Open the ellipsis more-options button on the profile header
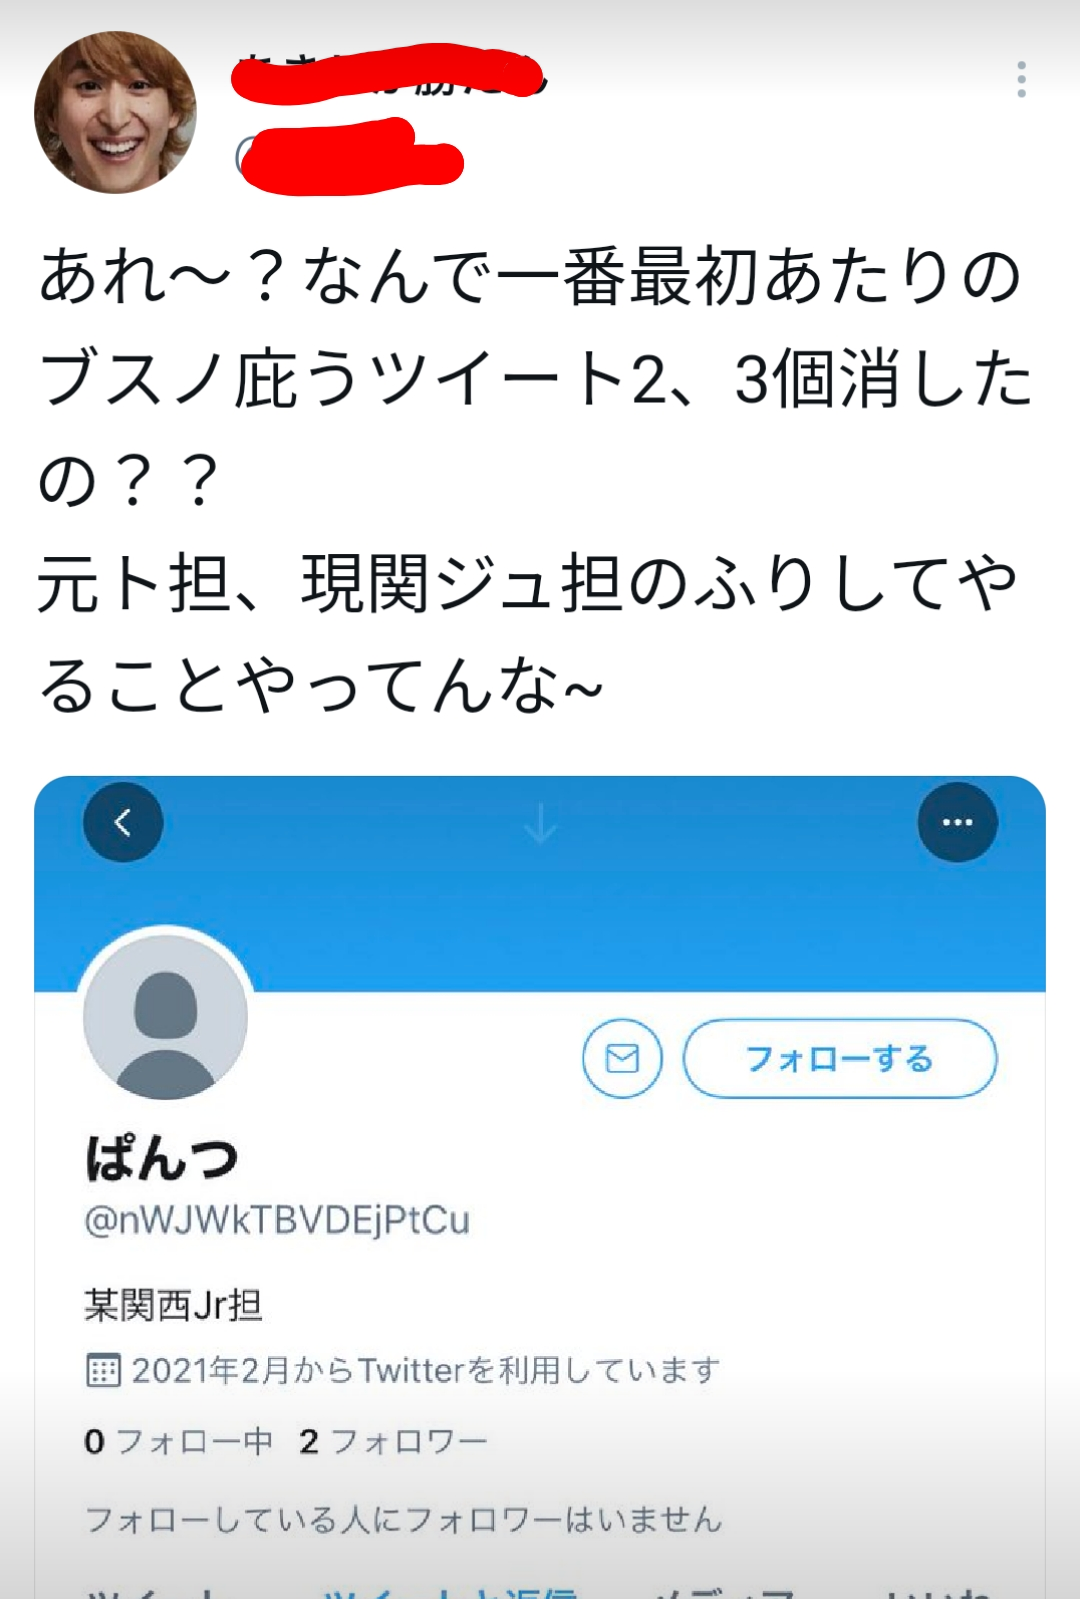Viewport: 1080px width, 1599px height. pos(957,822)
